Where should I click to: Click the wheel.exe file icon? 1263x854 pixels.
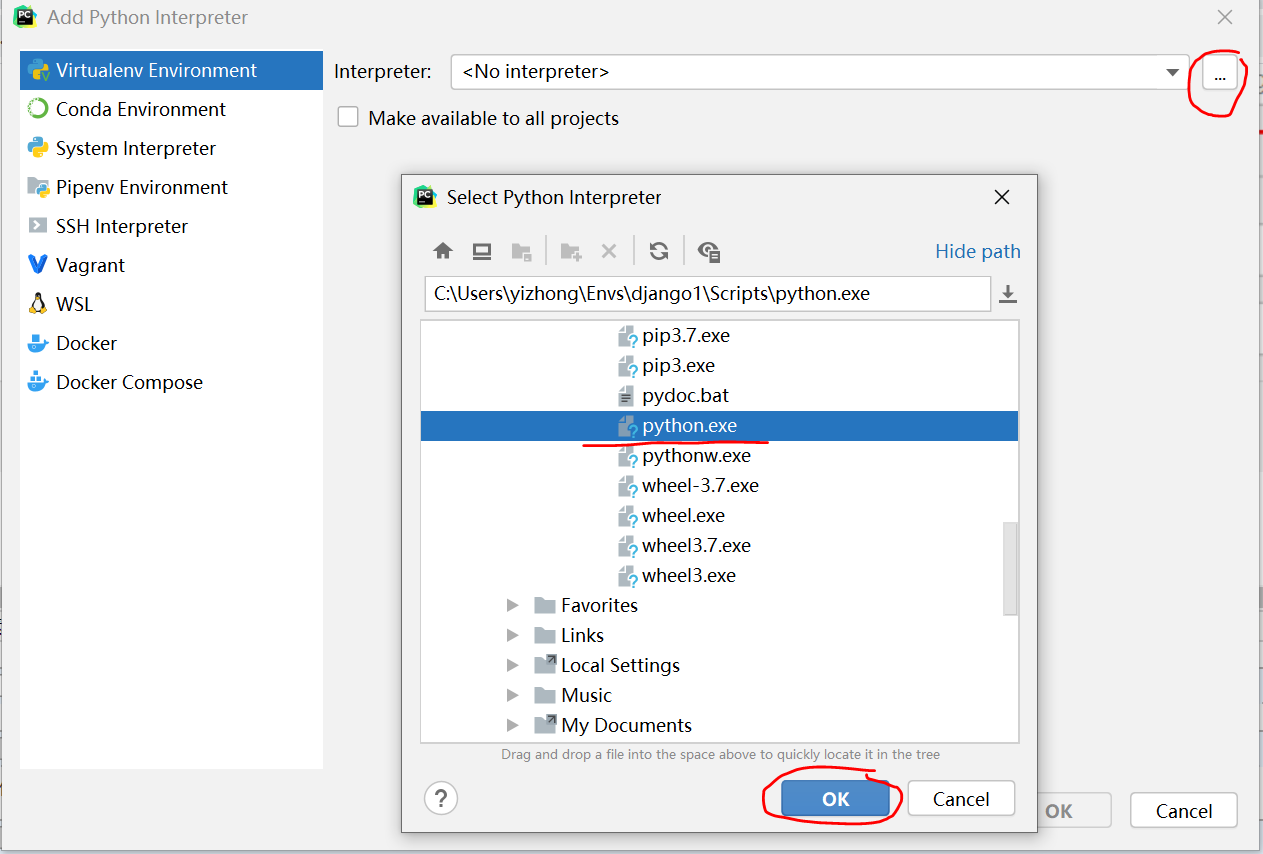(627, 516)
